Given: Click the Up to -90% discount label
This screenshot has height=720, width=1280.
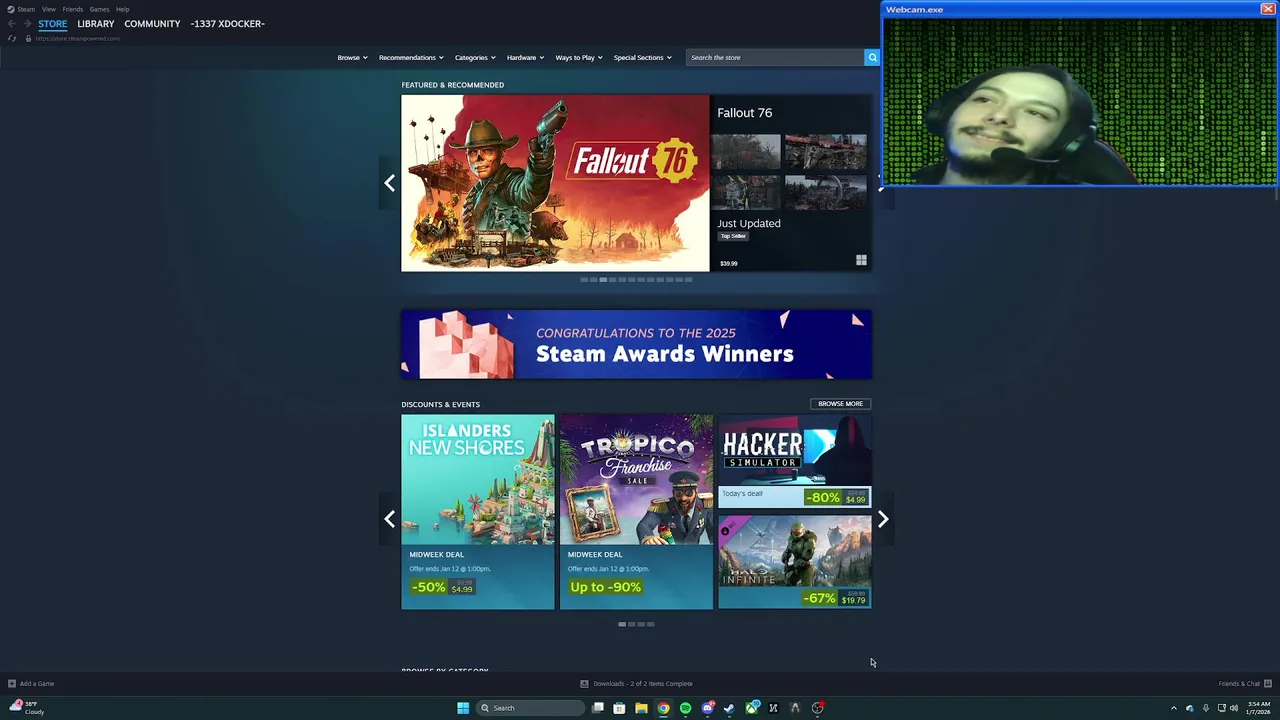Looking at the screenshot, I should [605, 587].
